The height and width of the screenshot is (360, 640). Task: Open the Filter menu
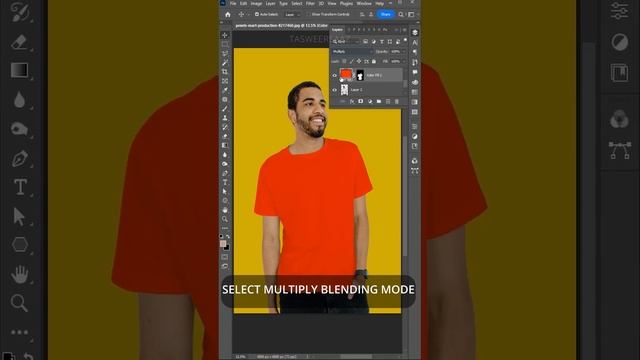[x=310, y=3]
